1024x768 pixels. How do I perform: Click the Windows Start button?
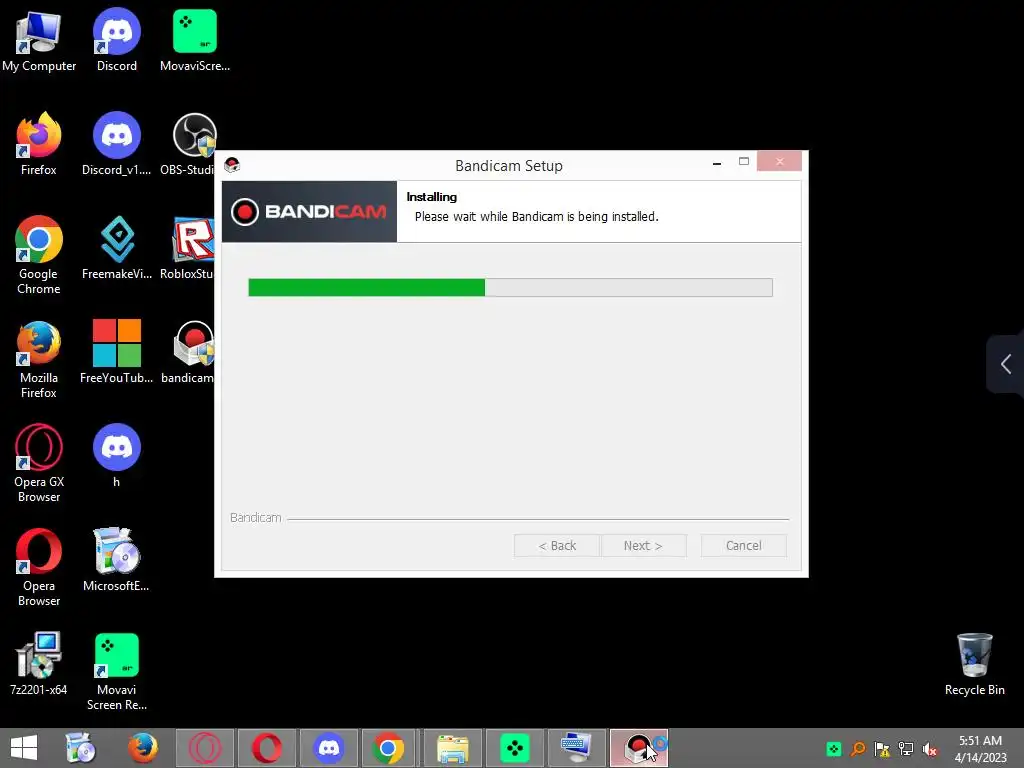[24, 748]
